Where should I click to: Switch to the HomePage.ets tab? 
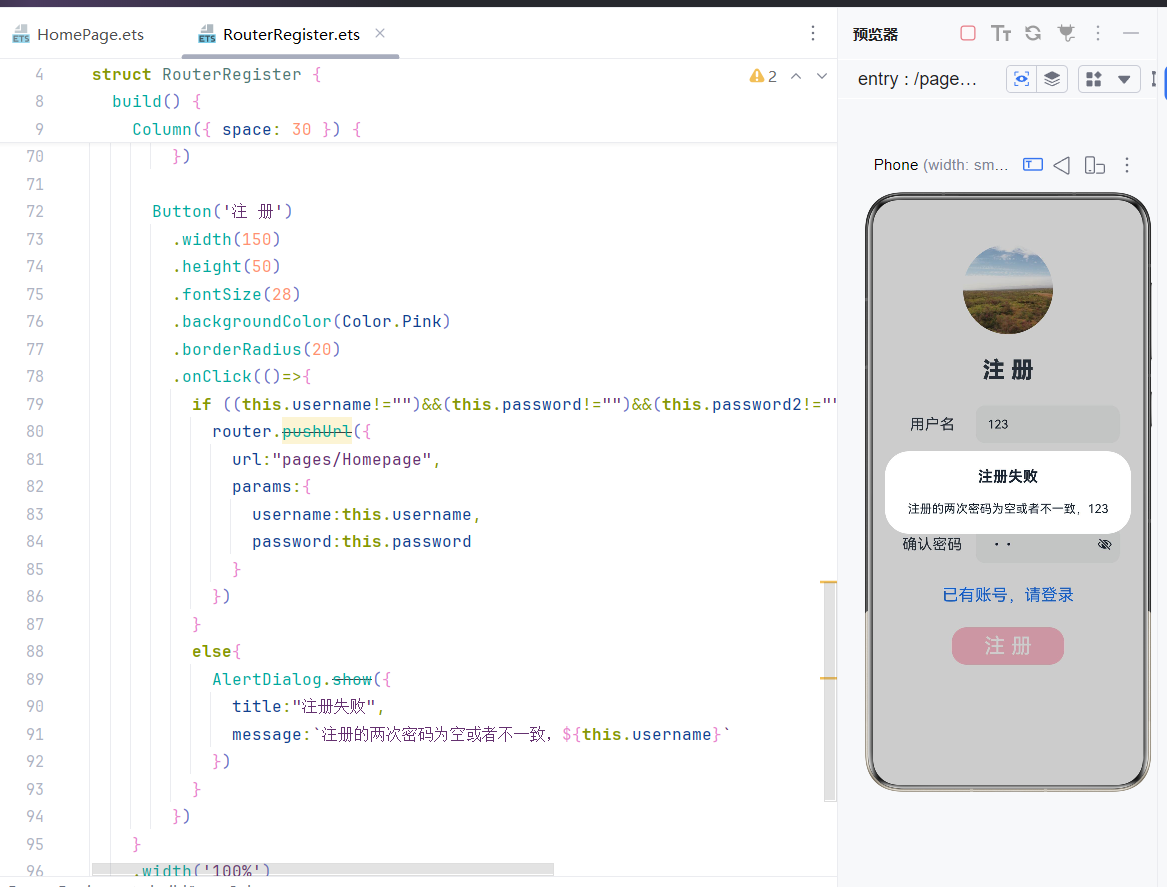[78, 34]
